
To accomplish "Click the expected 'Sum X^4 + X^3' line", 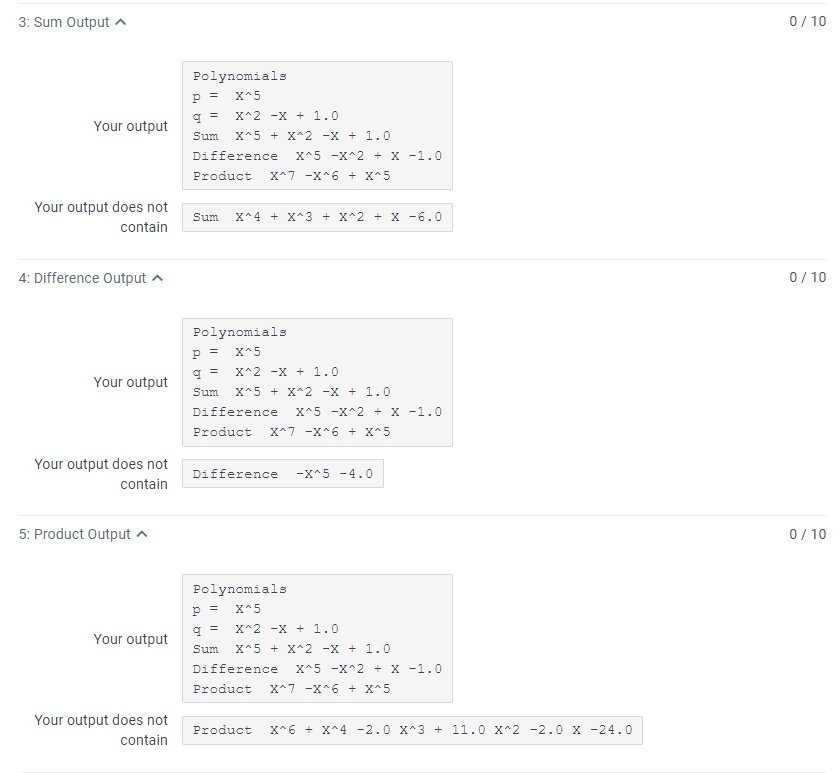I will [317, 217].
